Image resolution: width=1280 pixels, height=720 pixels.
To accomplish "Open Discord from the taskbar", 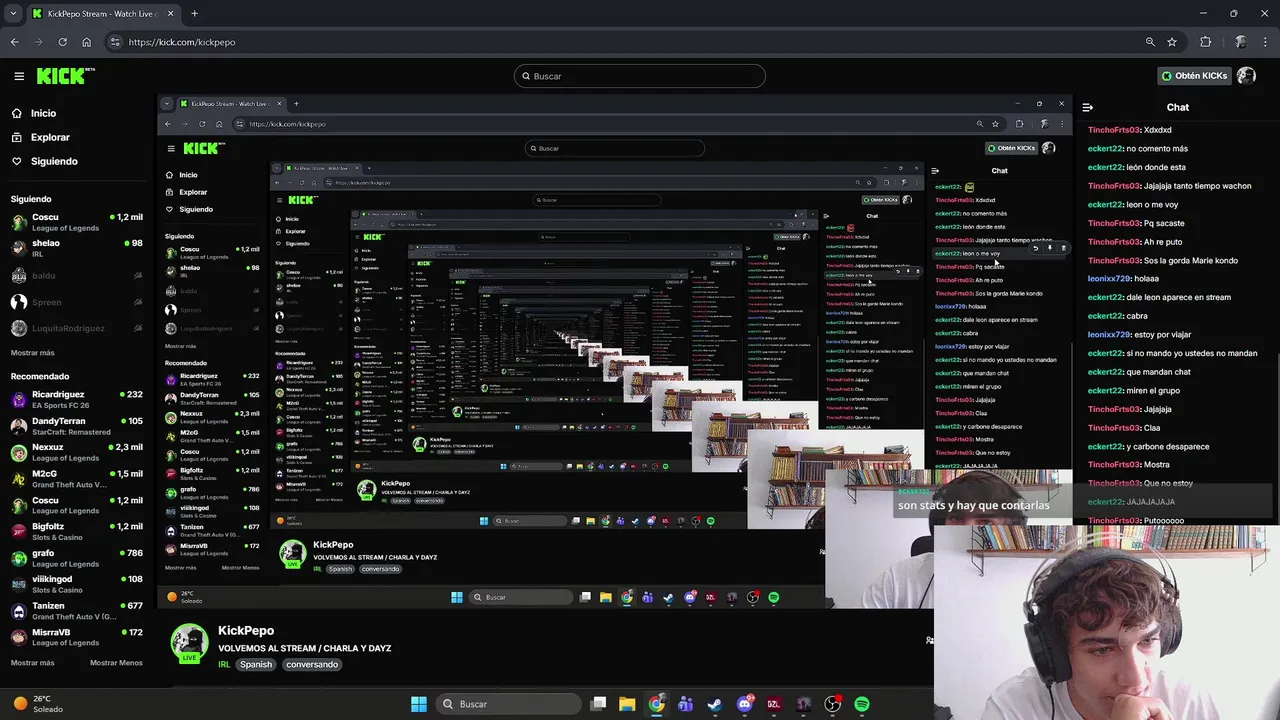I will tap(744, 704).
